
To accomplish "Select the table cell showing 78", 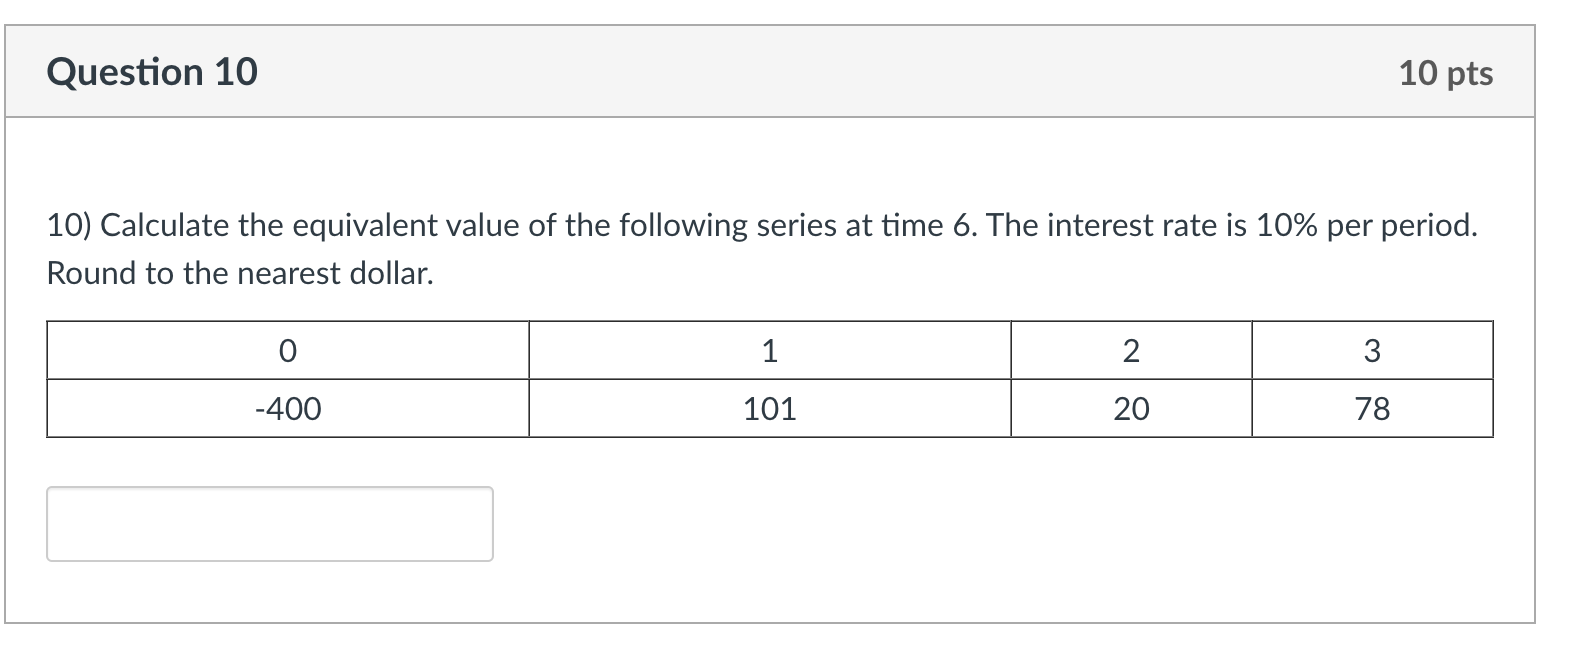I will click(x=1372, y=408).
